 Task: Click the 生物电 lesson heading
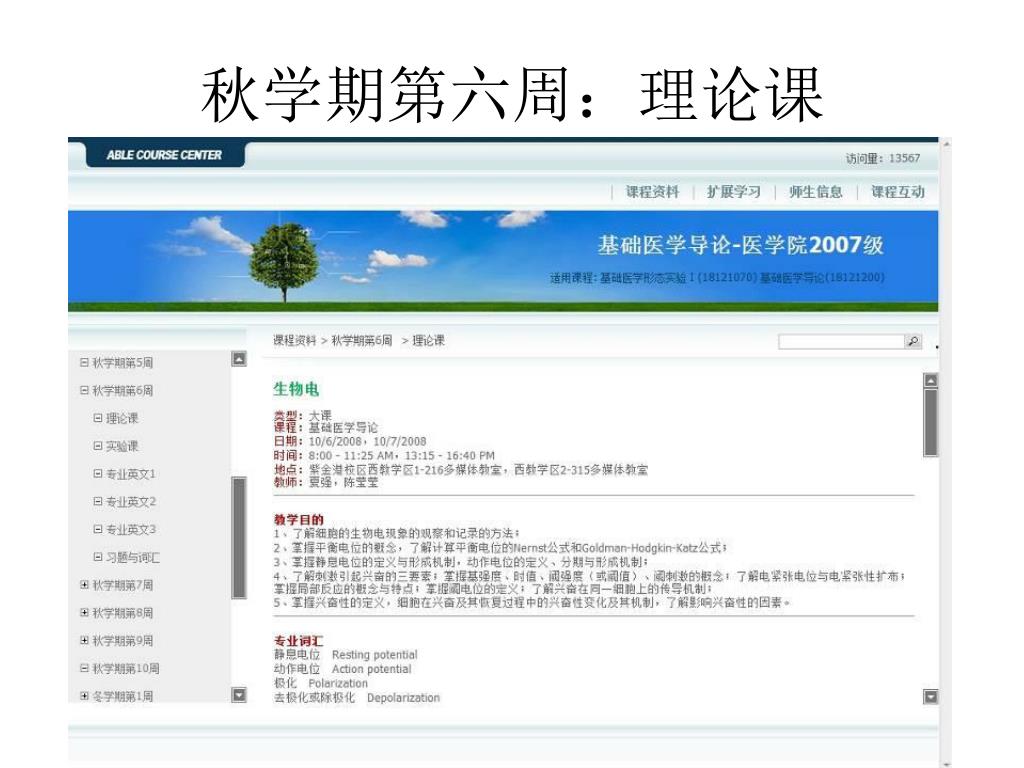tap(296, 389)
